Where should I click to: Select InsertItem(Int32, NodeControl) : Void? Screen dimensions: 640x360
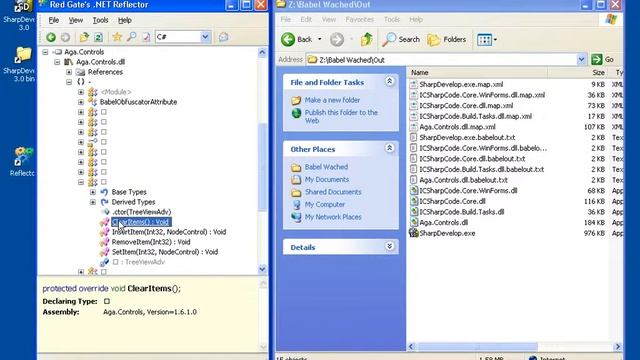[169, 232]
